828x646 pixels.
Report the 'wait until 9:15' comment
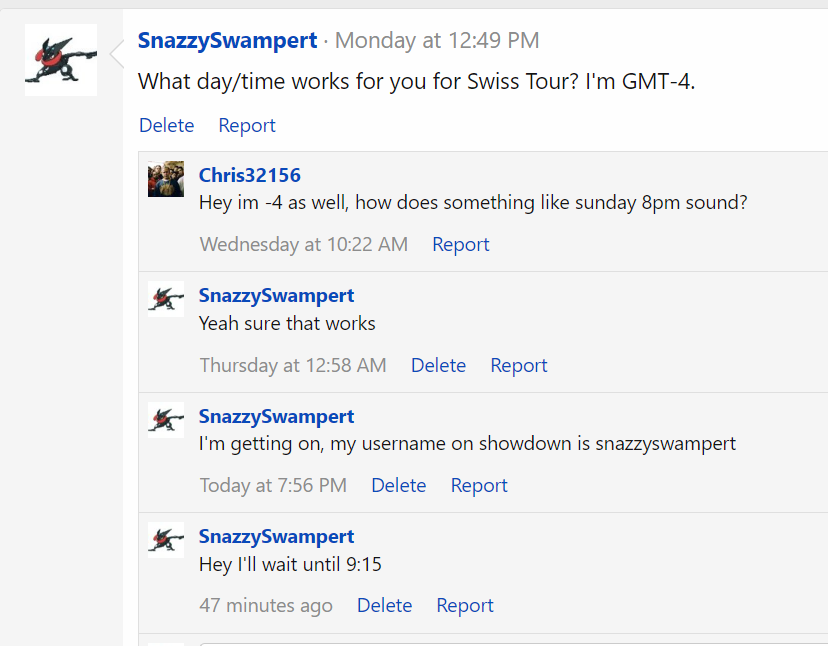tap(464, 605)
